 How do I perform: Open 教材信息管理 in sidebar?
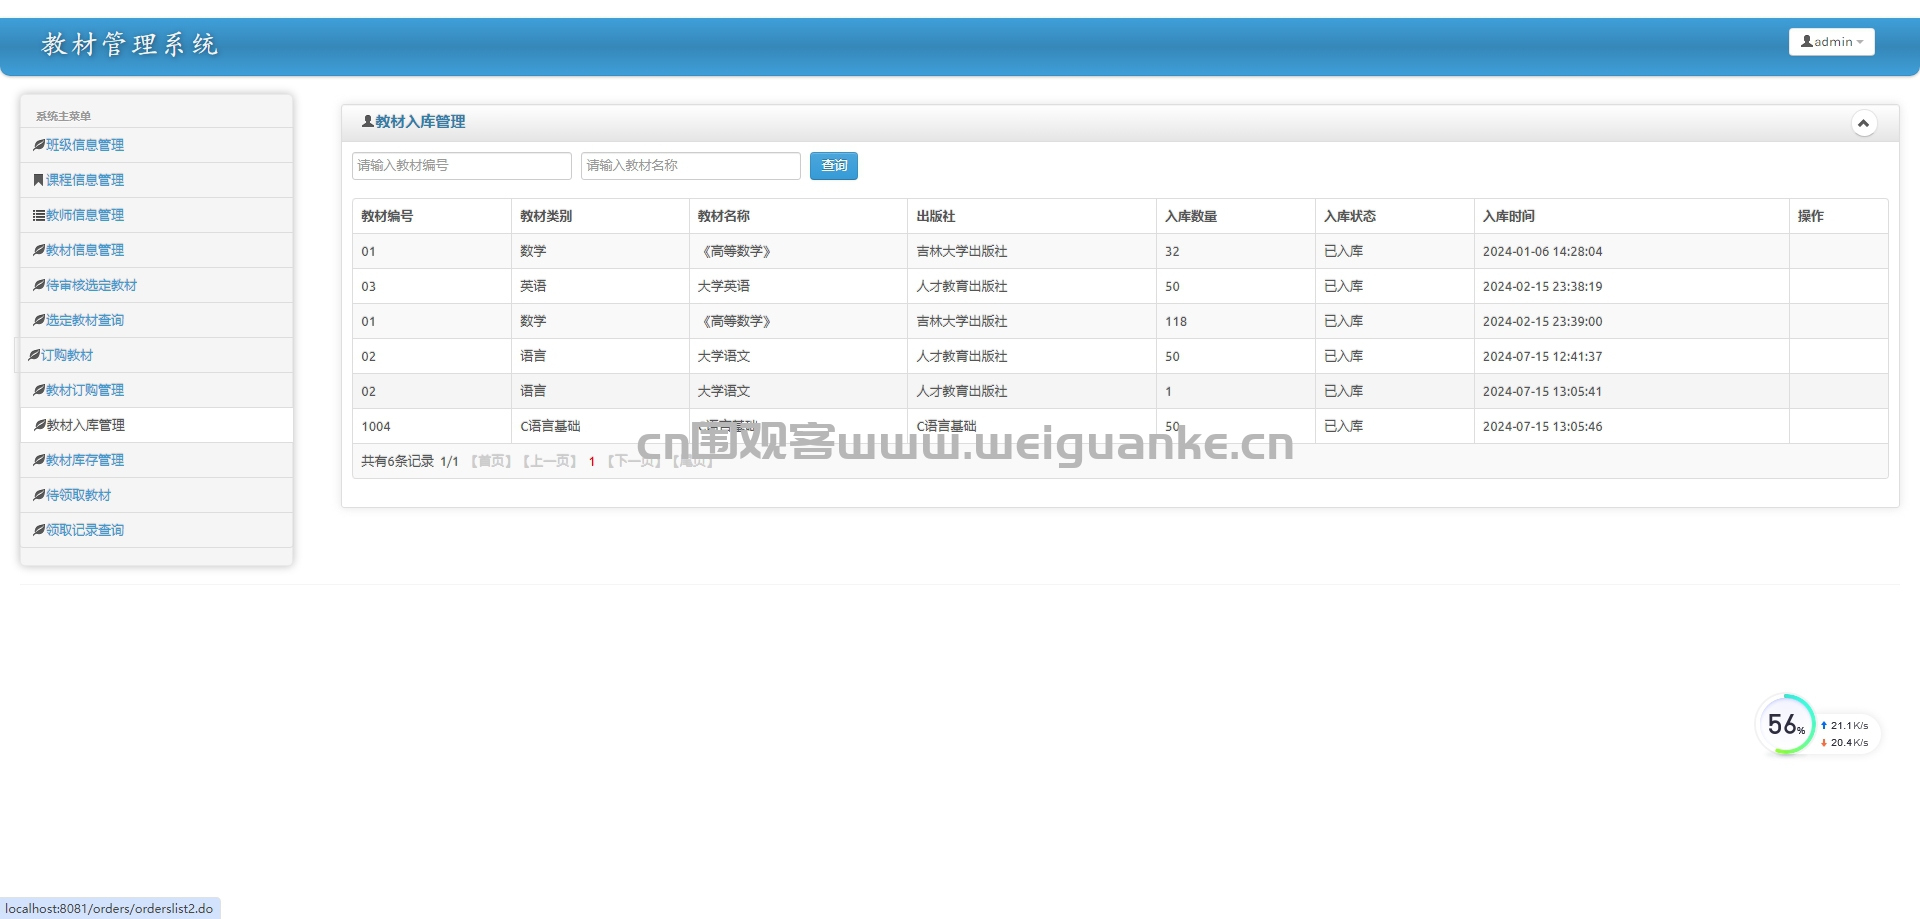coord(85,250)
